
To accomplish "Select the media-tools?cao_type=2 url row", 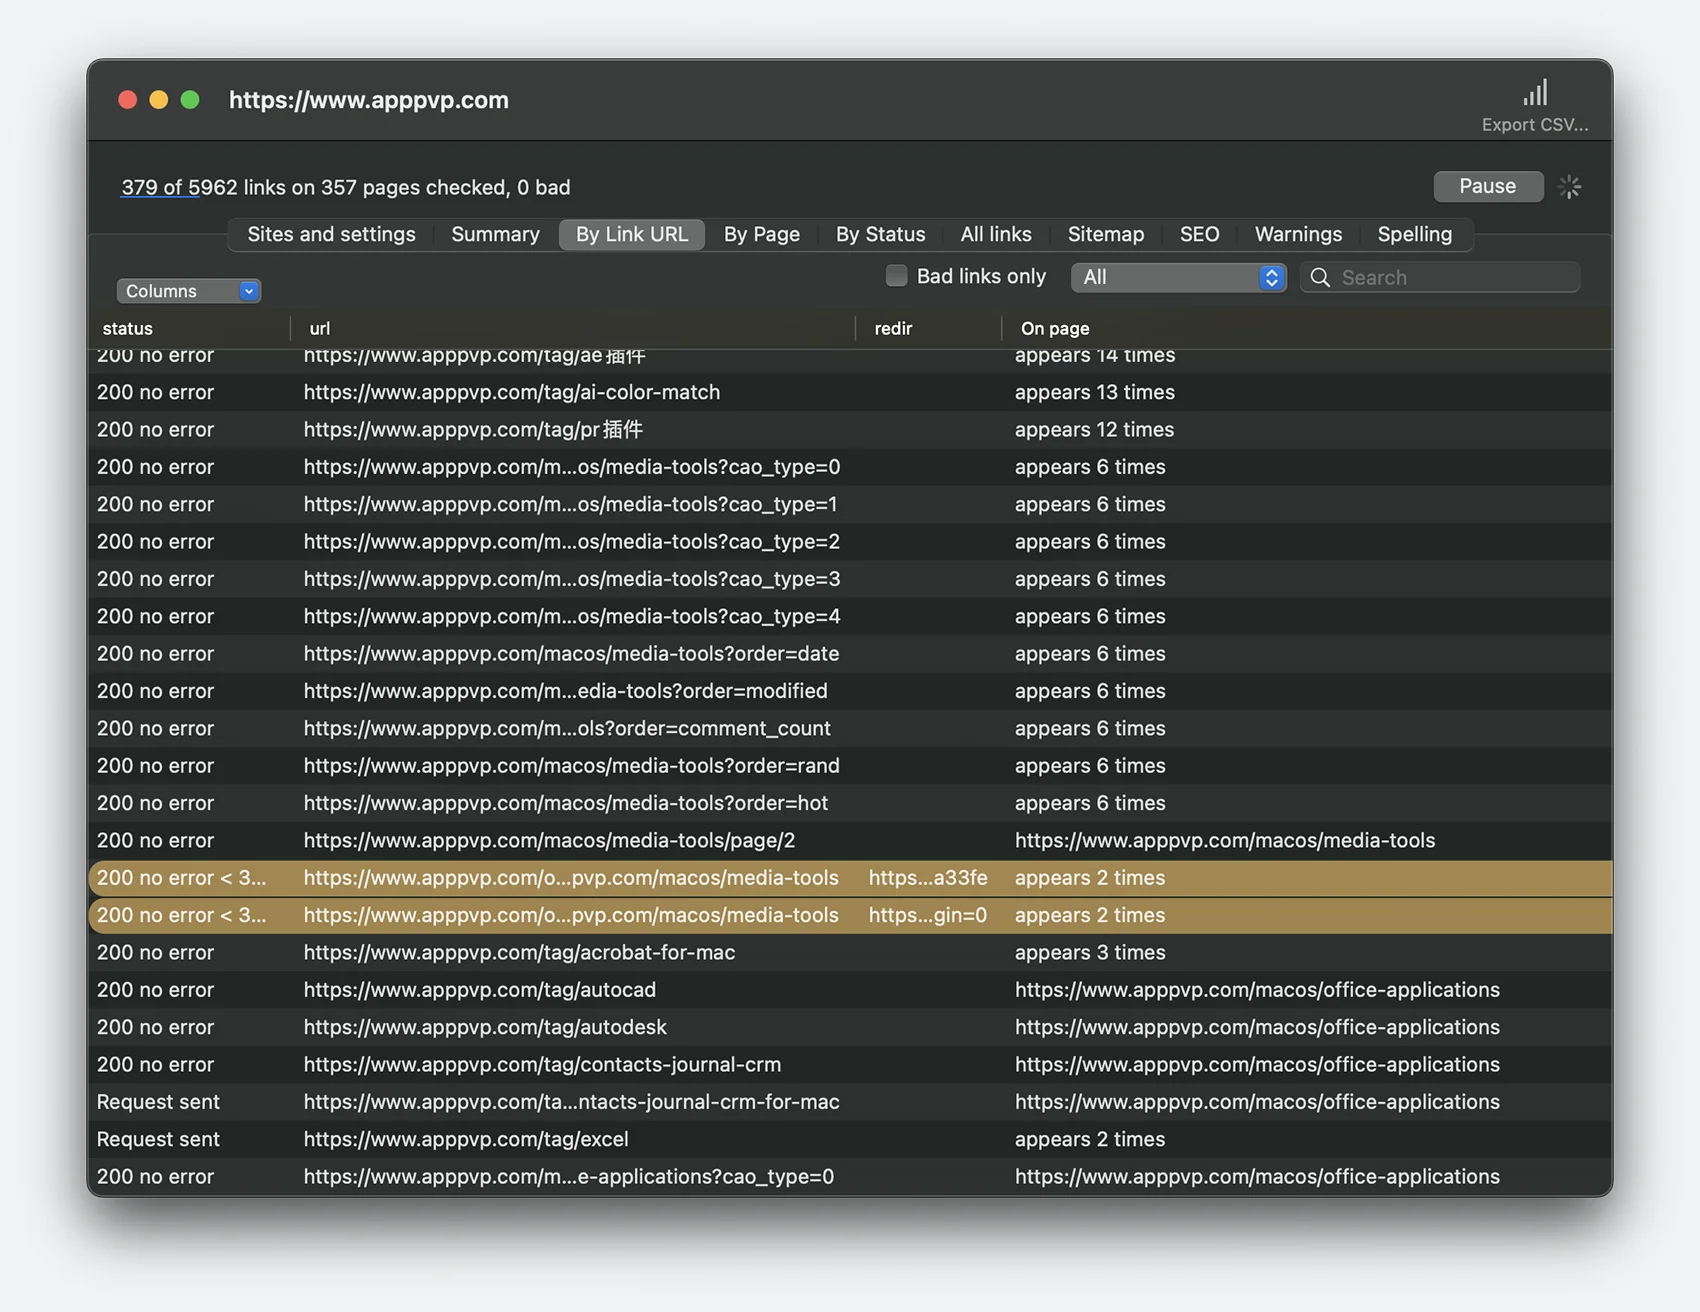I will 572,541.
